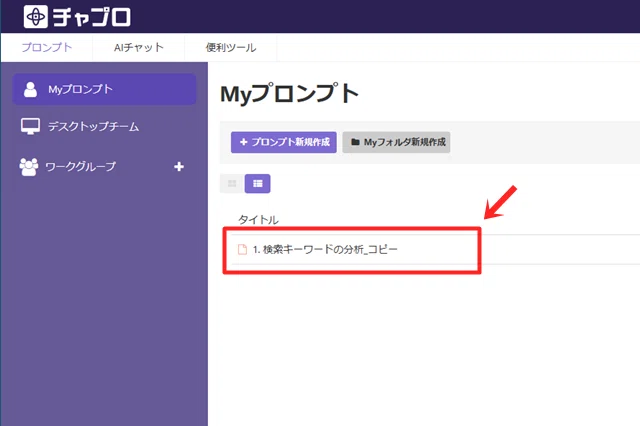Switch to the AIチャット tab

click(x=138, y=48)
